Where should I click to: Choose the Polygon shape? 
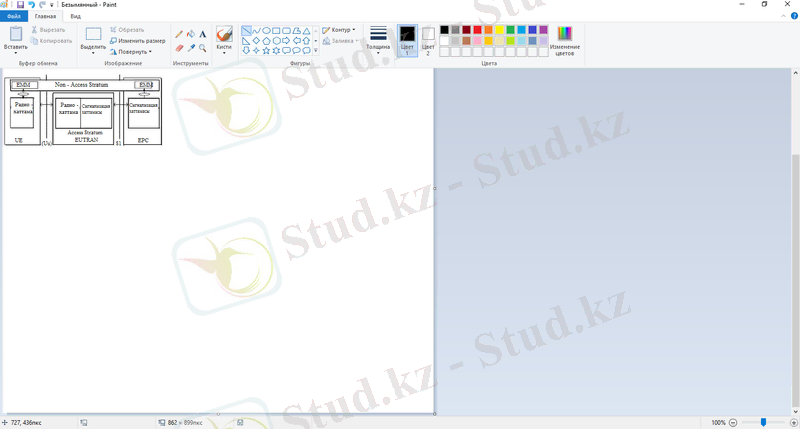coord(296,31)
